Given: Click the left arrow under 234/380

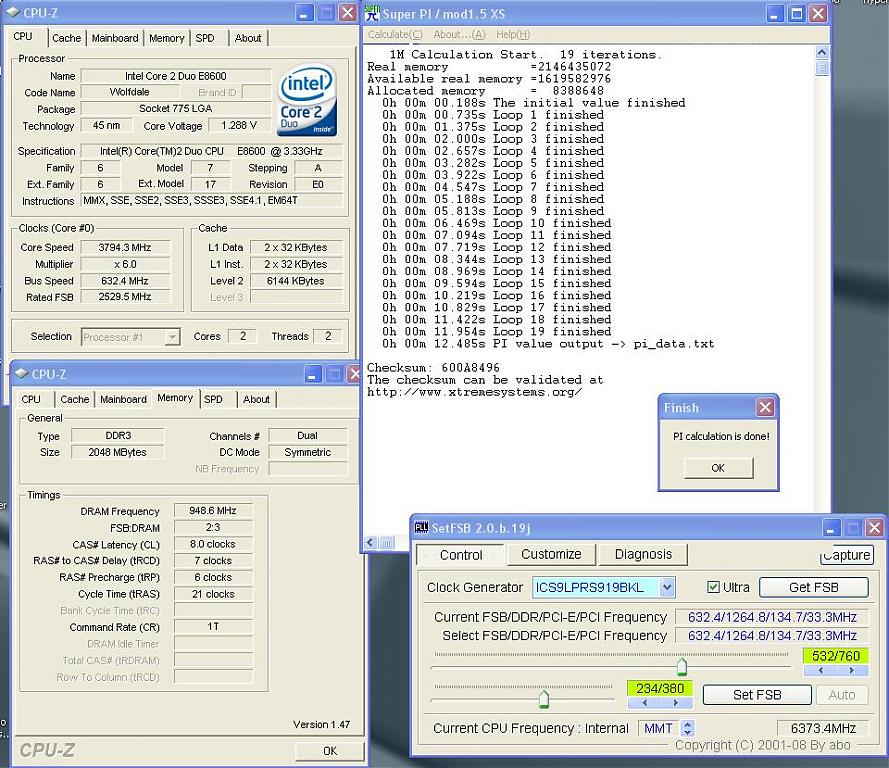Looking at the screenshot, I should [x=644, y=703].
